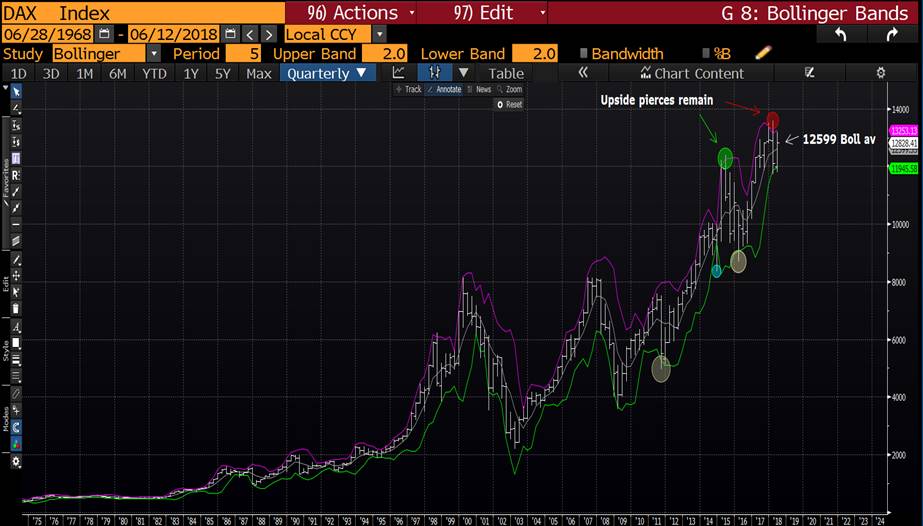Click the '12599 Boll av' annotation text
Screen dimensions: 923x526
tap(839, 139)
